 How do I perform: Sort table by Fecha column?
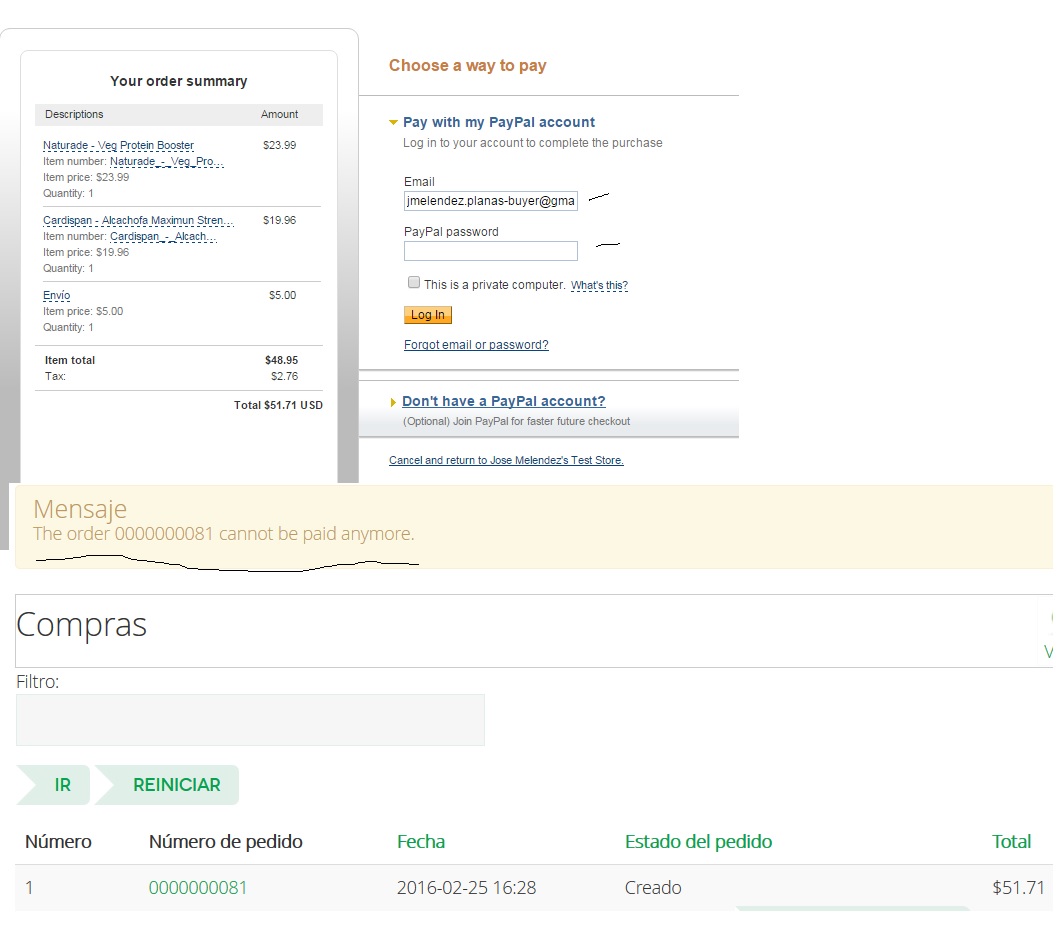pyautogui.click(x=421, y=842)
